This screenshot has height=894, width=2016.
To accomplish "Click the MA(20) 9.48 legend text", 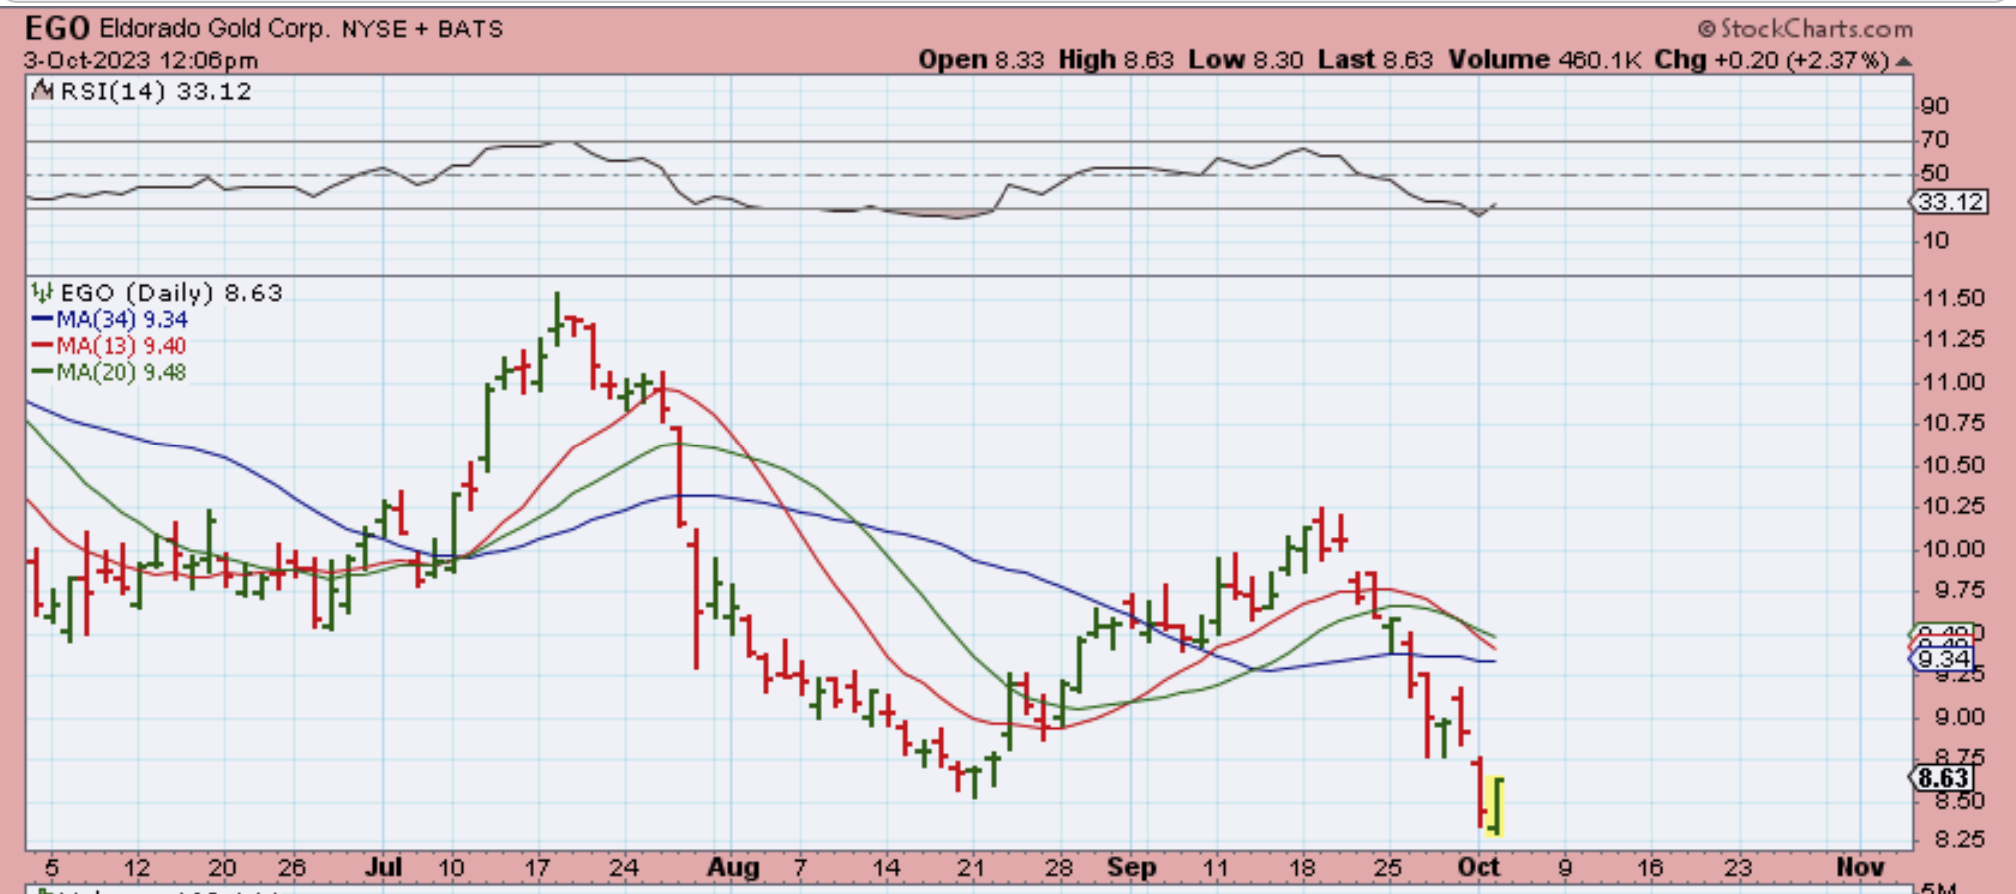I will tap(122, 371).
